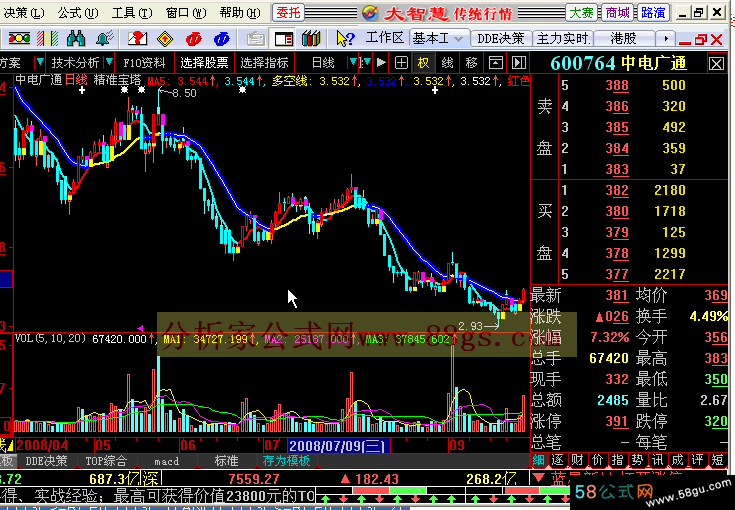Click the red circular logo icon
The width and height of the screenshot is (735, 510).
click(193, 38)
